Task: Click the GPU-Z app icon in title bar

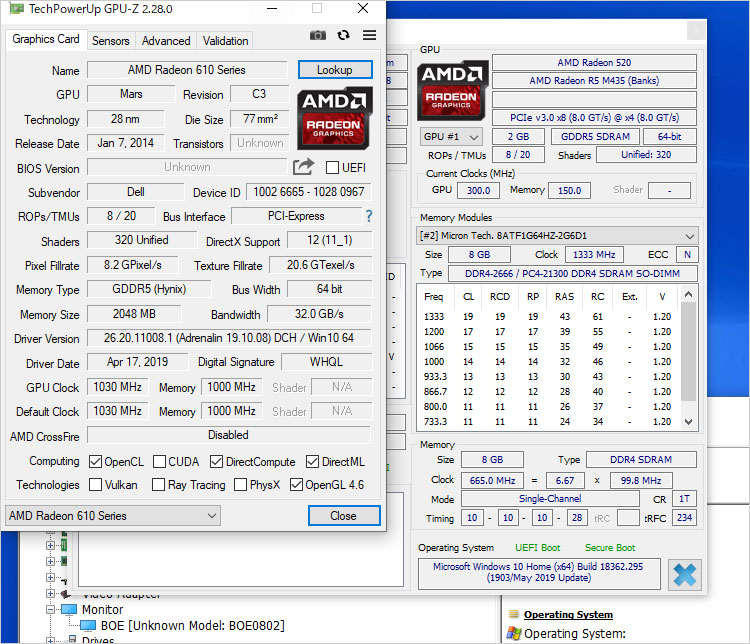Action: [16, 9]
